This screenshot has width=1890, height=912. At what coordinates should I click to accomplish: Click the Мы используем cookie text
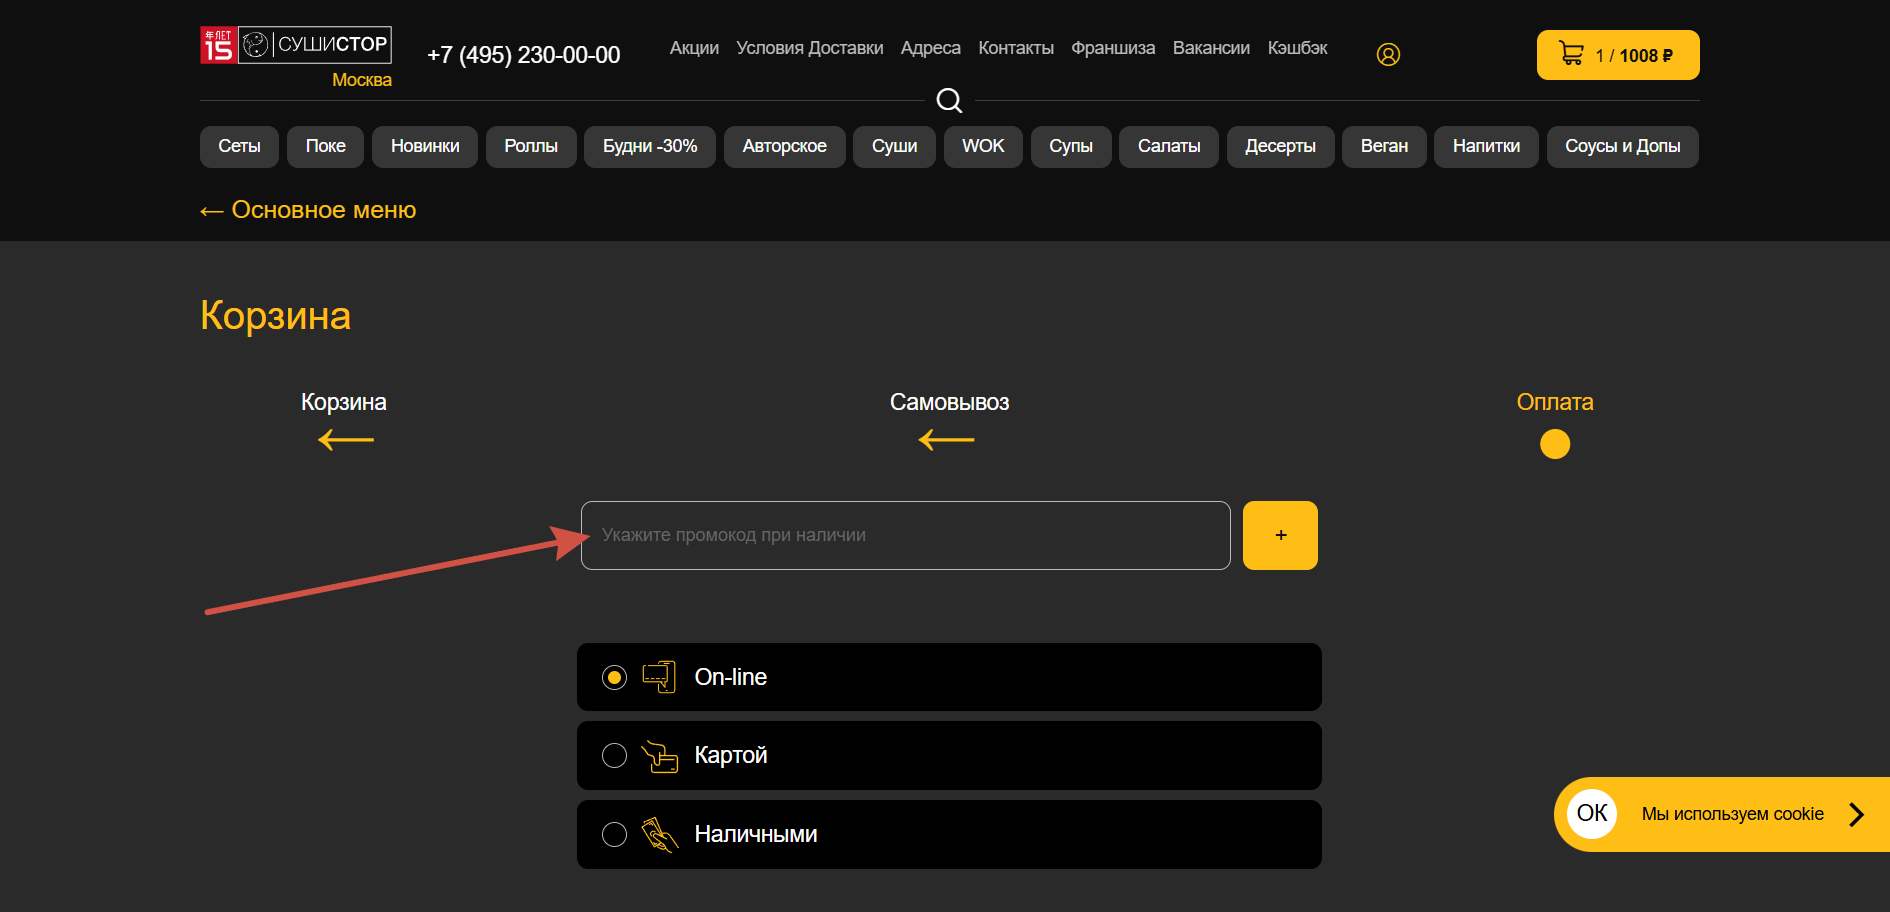(x=1733, y=814)
